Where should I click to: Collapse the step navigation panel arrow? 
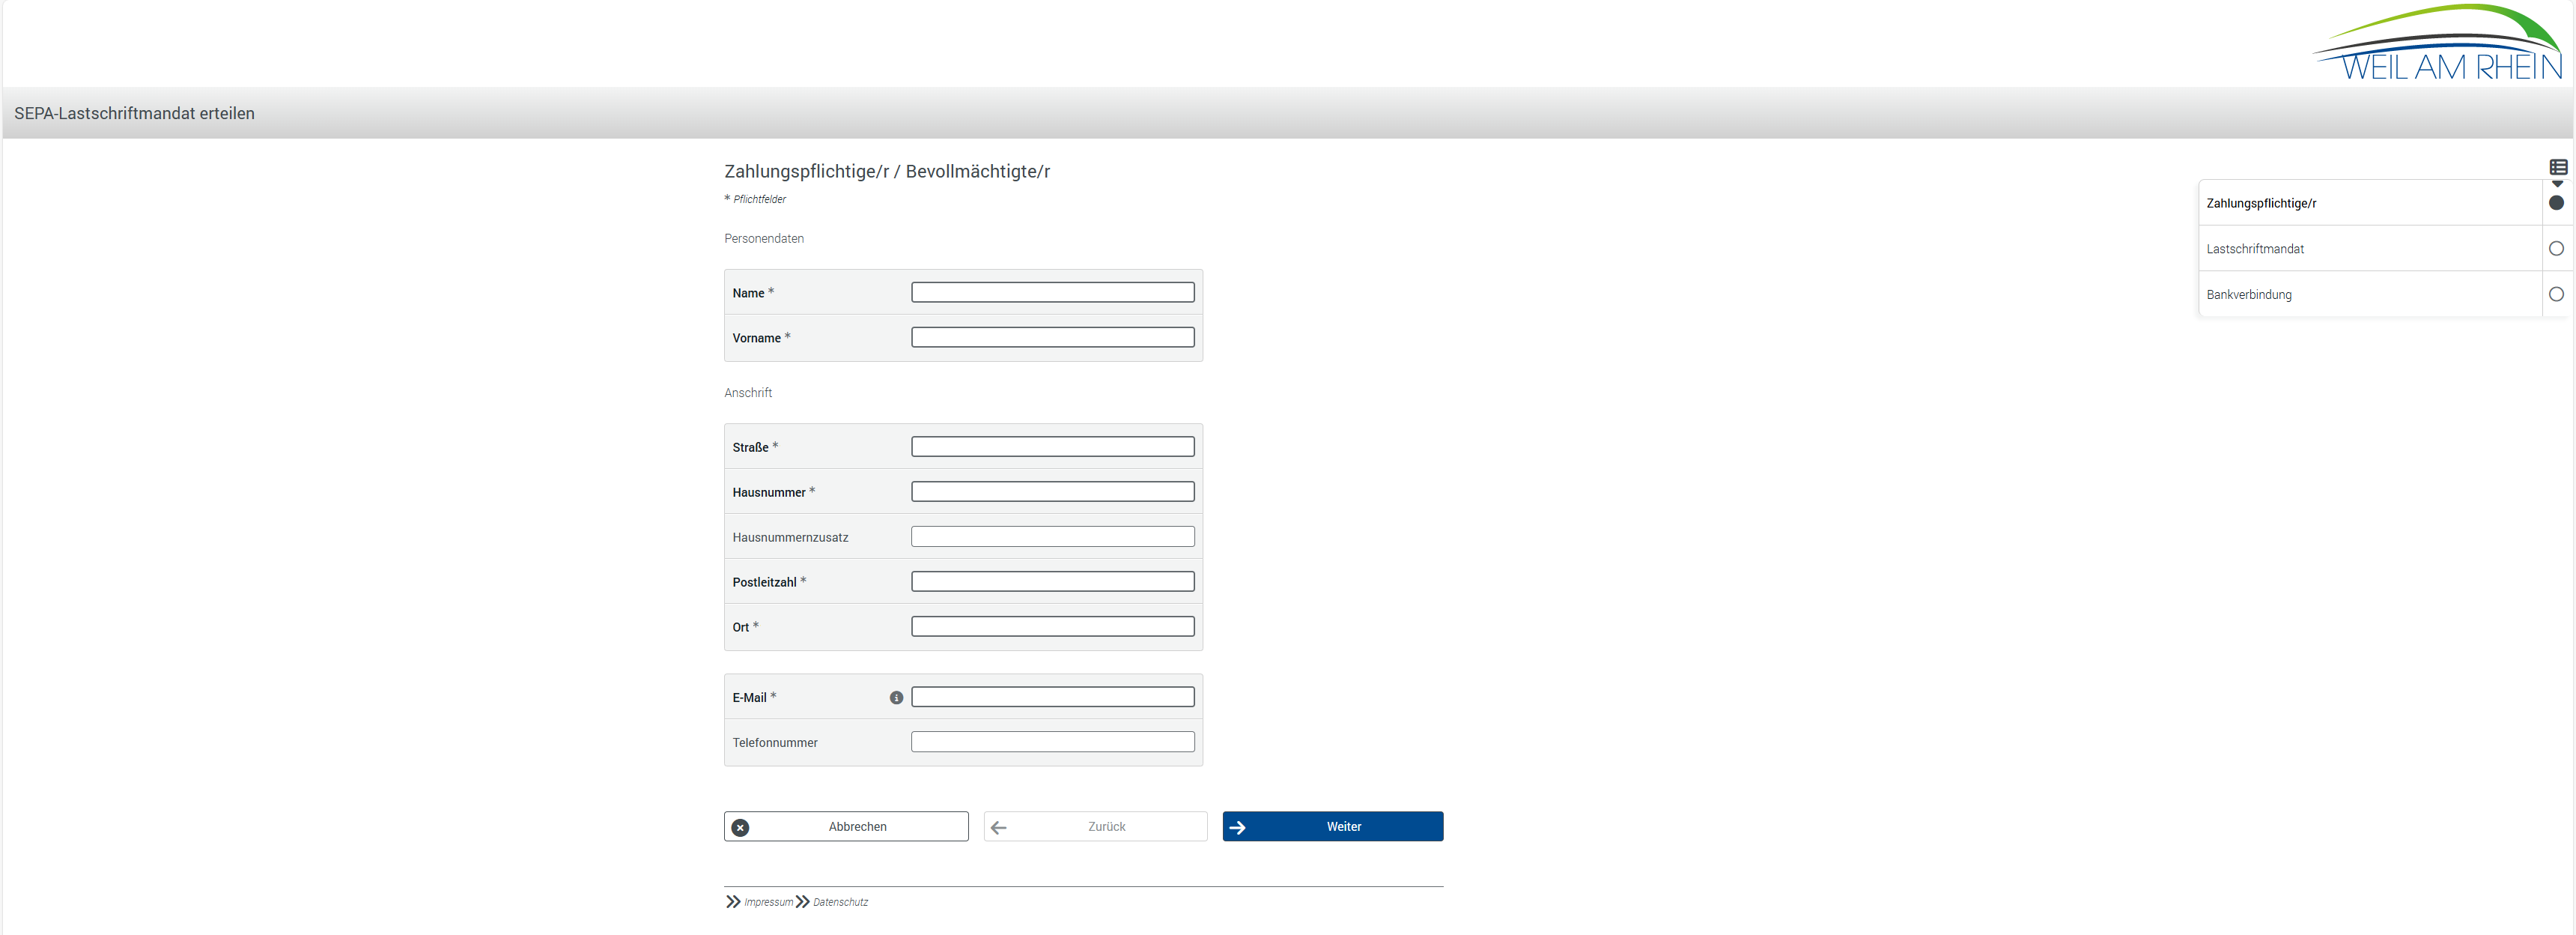pos(2557,184)
